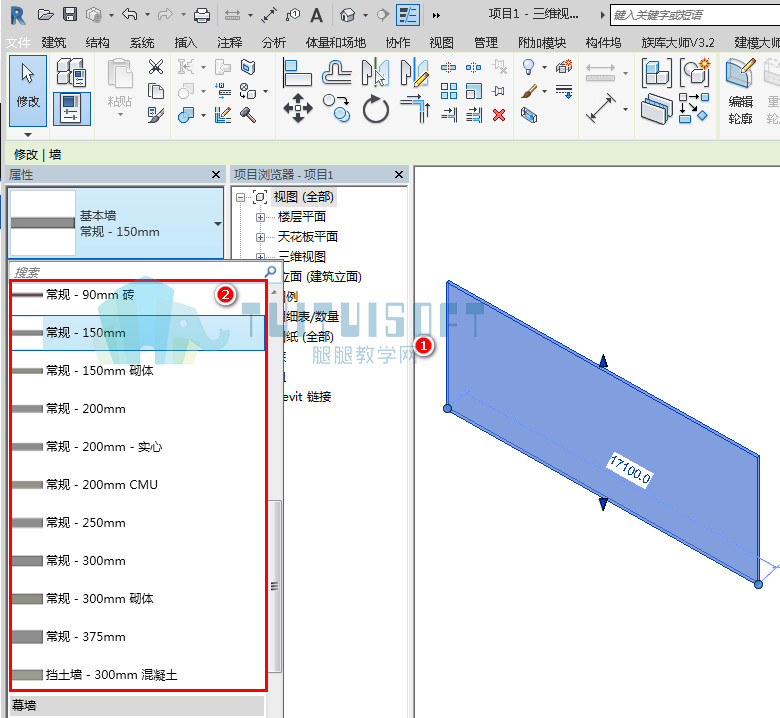Viewport: 780px width, 718px height.
Task: Open the Join Geometry dropdown arrow
Action: coord(203,115)
